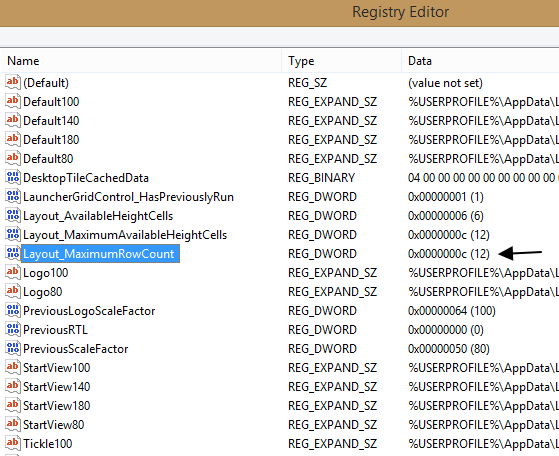559x456 pixels.
Task: Click the StartView140 string icon
Action: (13, 386)
